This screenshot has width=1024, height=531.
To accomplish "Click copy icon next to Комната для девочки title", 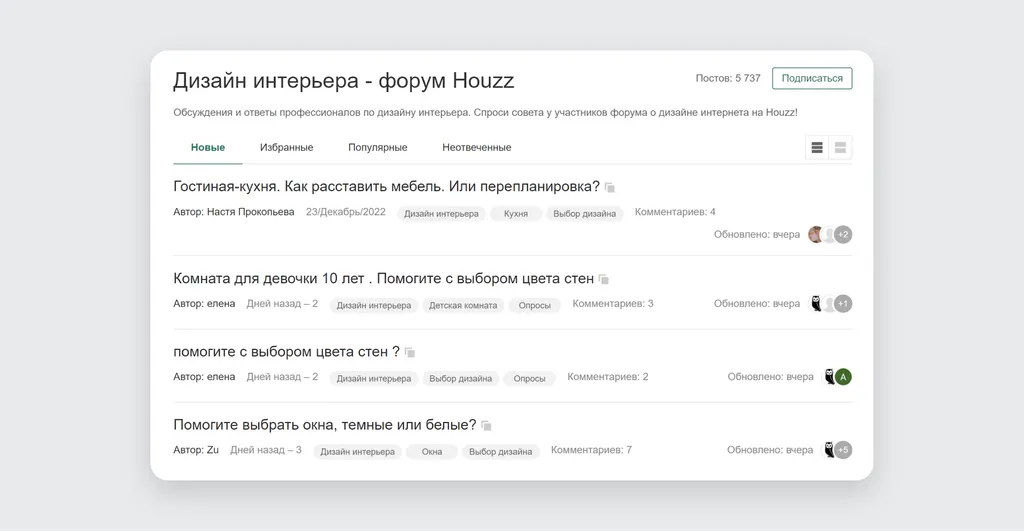I will (x=604, y=280).
